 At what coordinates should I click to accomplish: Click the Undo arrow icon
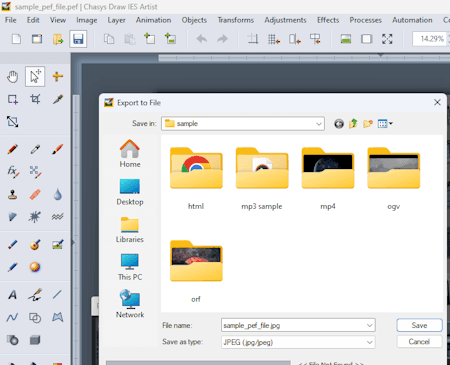[202, 39]
